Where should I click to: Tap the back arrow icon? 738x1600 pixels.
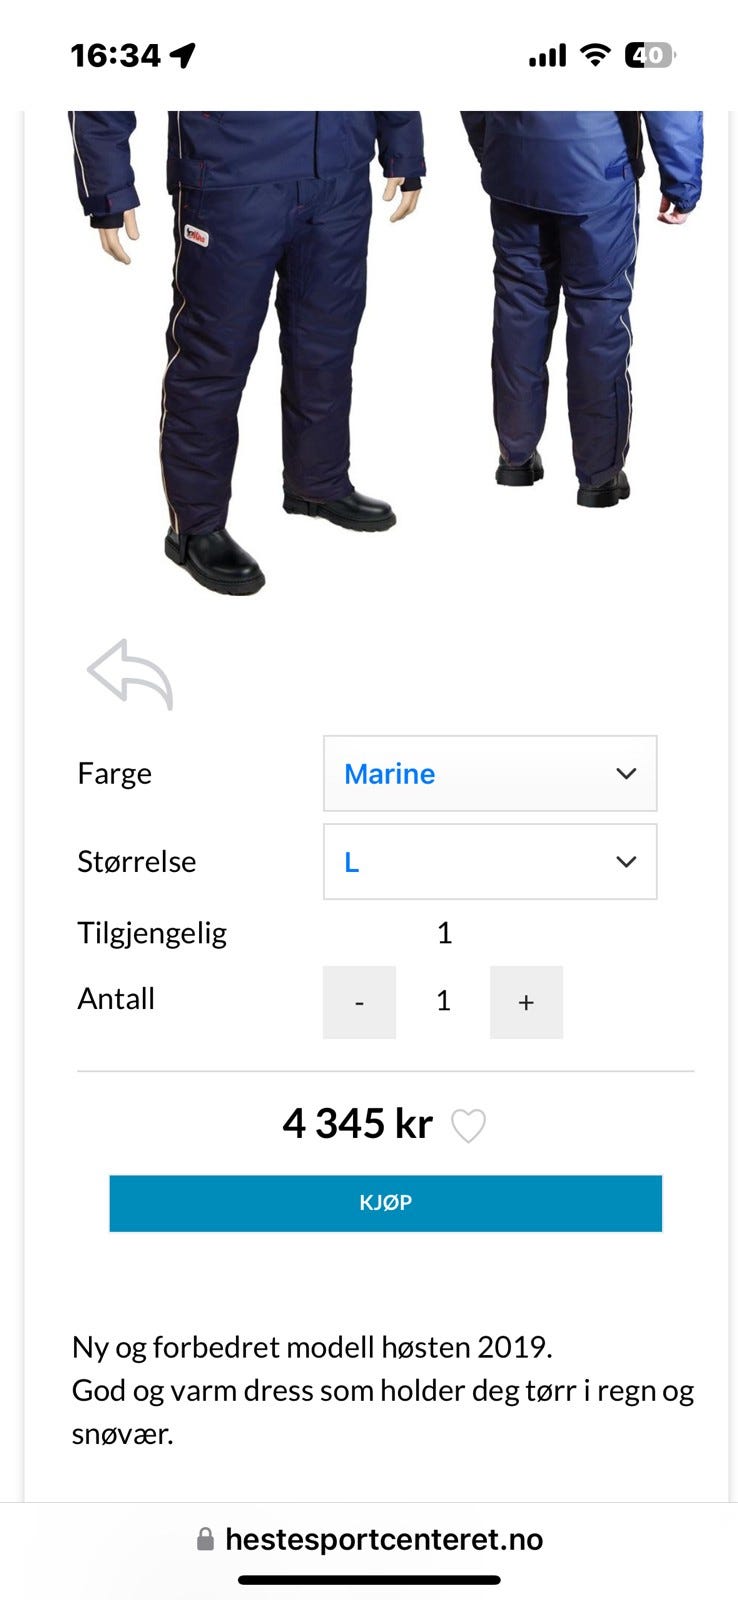pos(130,674)
